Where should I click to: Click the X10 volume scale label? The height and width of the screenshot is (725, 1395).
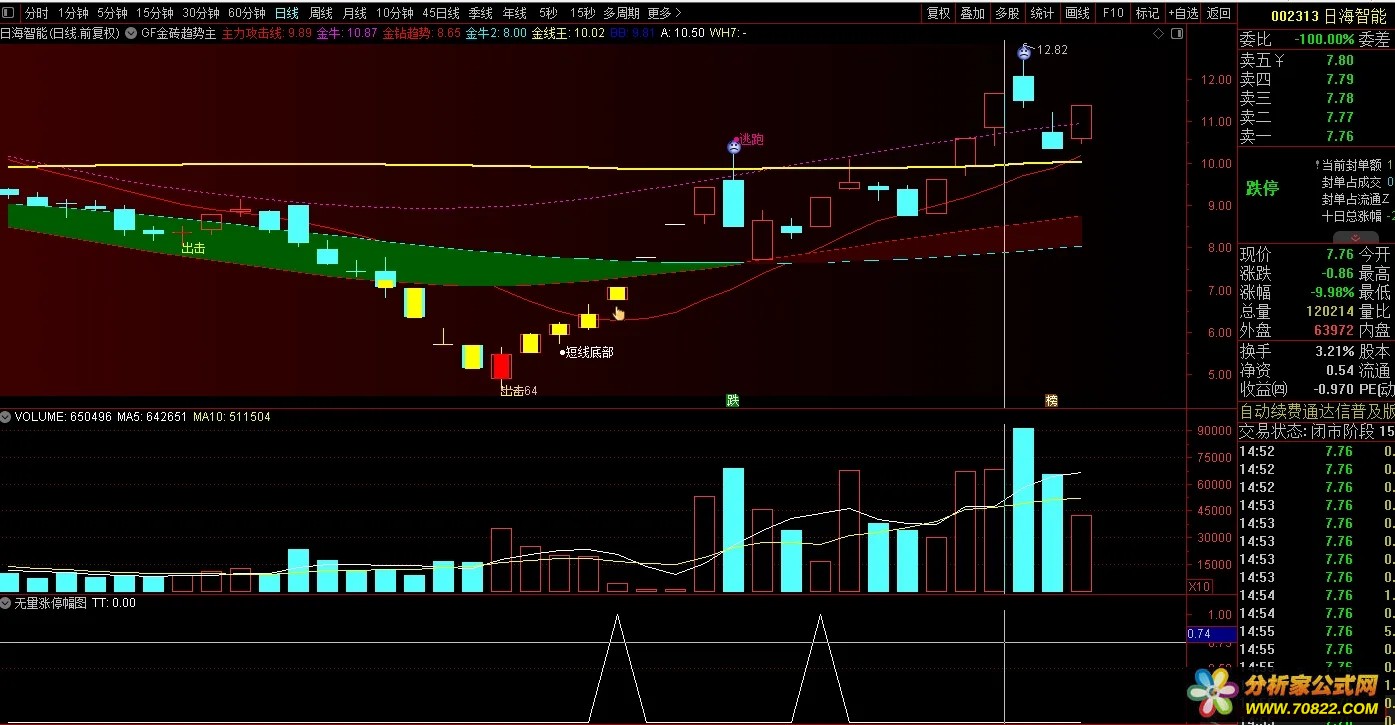click(1199, 586)
